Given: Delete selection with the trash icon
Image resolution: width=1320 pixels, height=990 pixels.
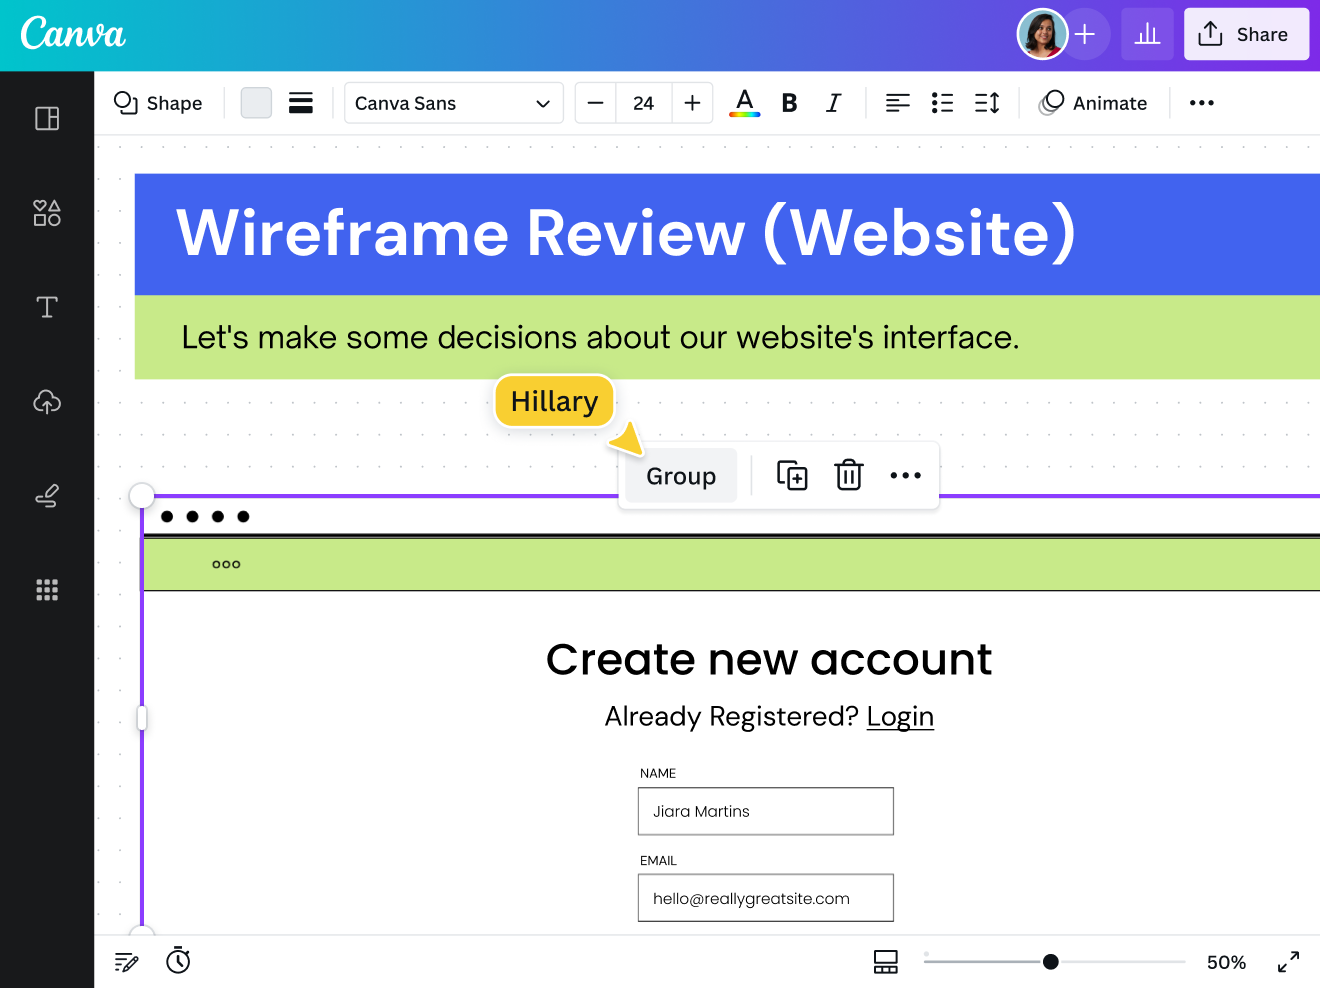Looking at the screenshot, I should [848, 476].
